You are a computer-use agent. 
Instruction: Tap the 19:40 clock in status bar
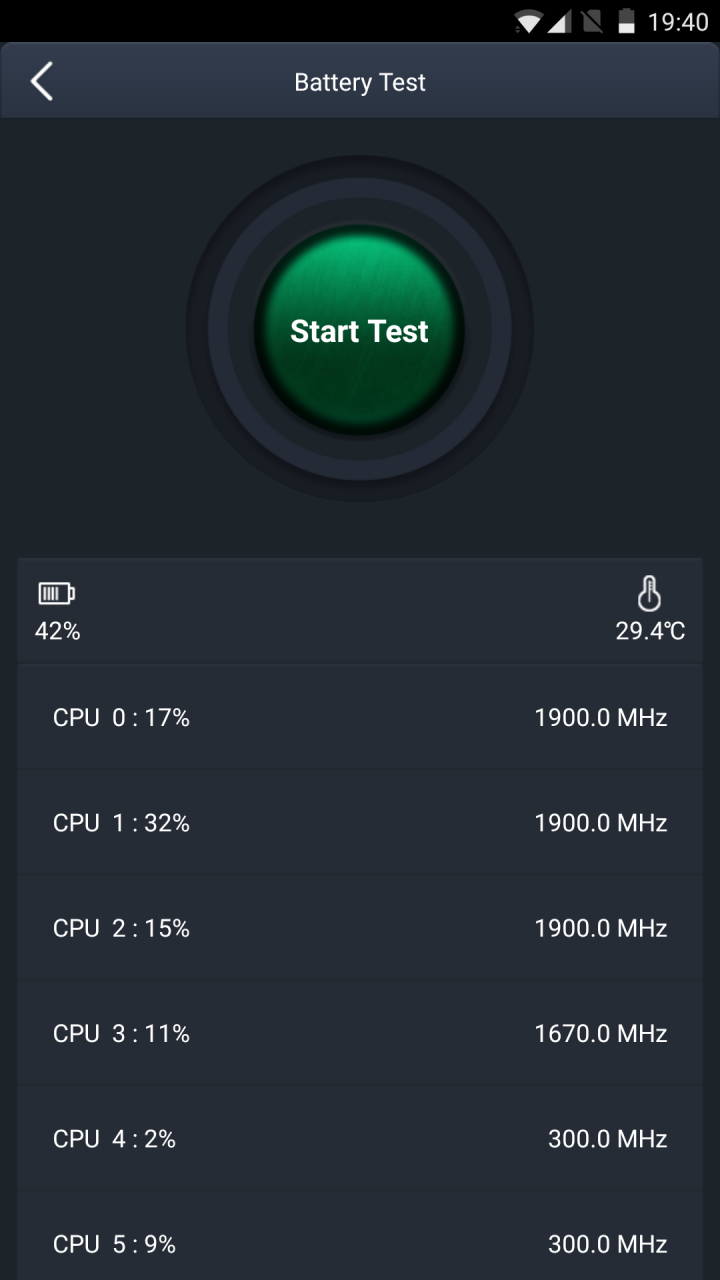click(x=678, y=22)
